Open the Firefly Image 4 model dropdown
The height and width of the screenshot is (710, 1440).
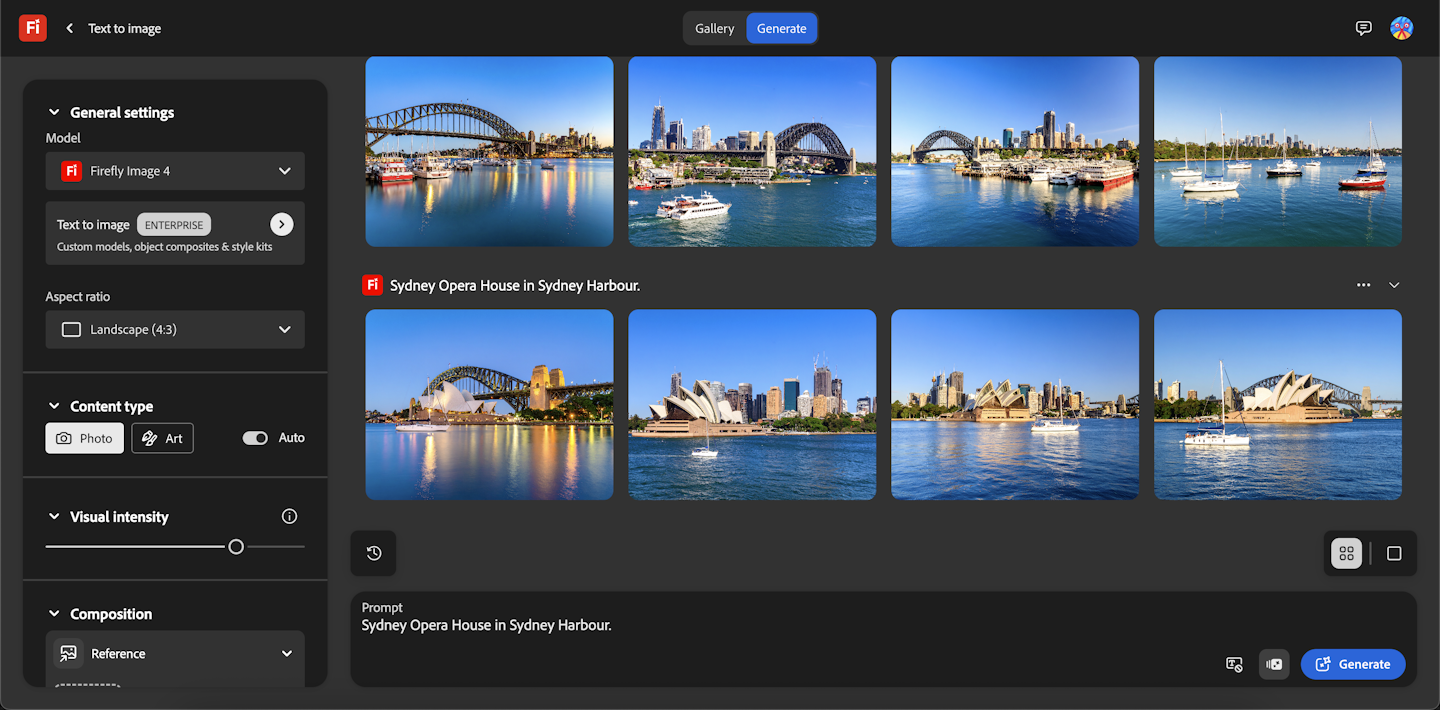click(175, 171)
